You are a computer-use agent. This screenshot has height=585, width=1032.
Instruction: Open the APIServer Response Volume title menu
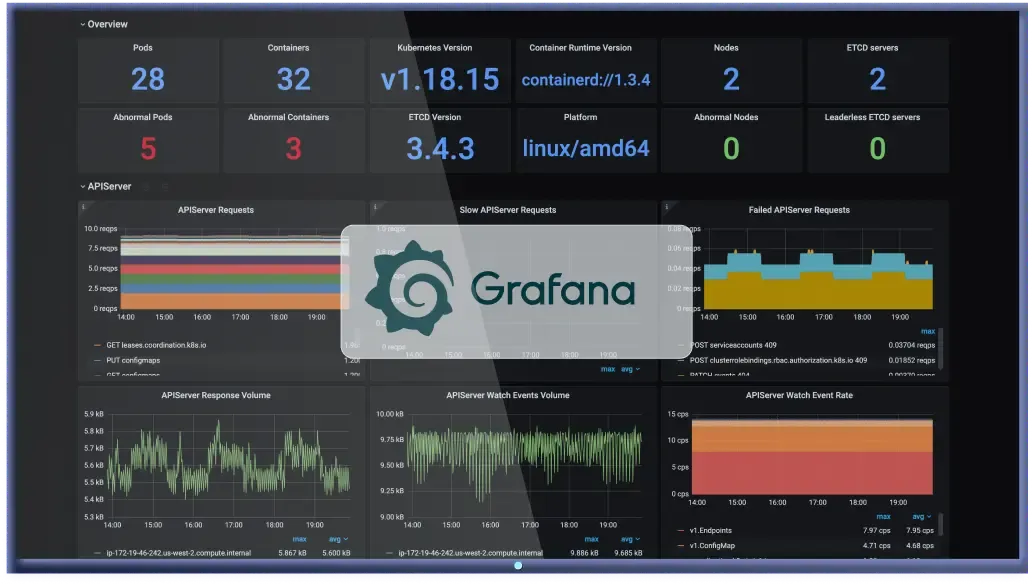(216, 396)
